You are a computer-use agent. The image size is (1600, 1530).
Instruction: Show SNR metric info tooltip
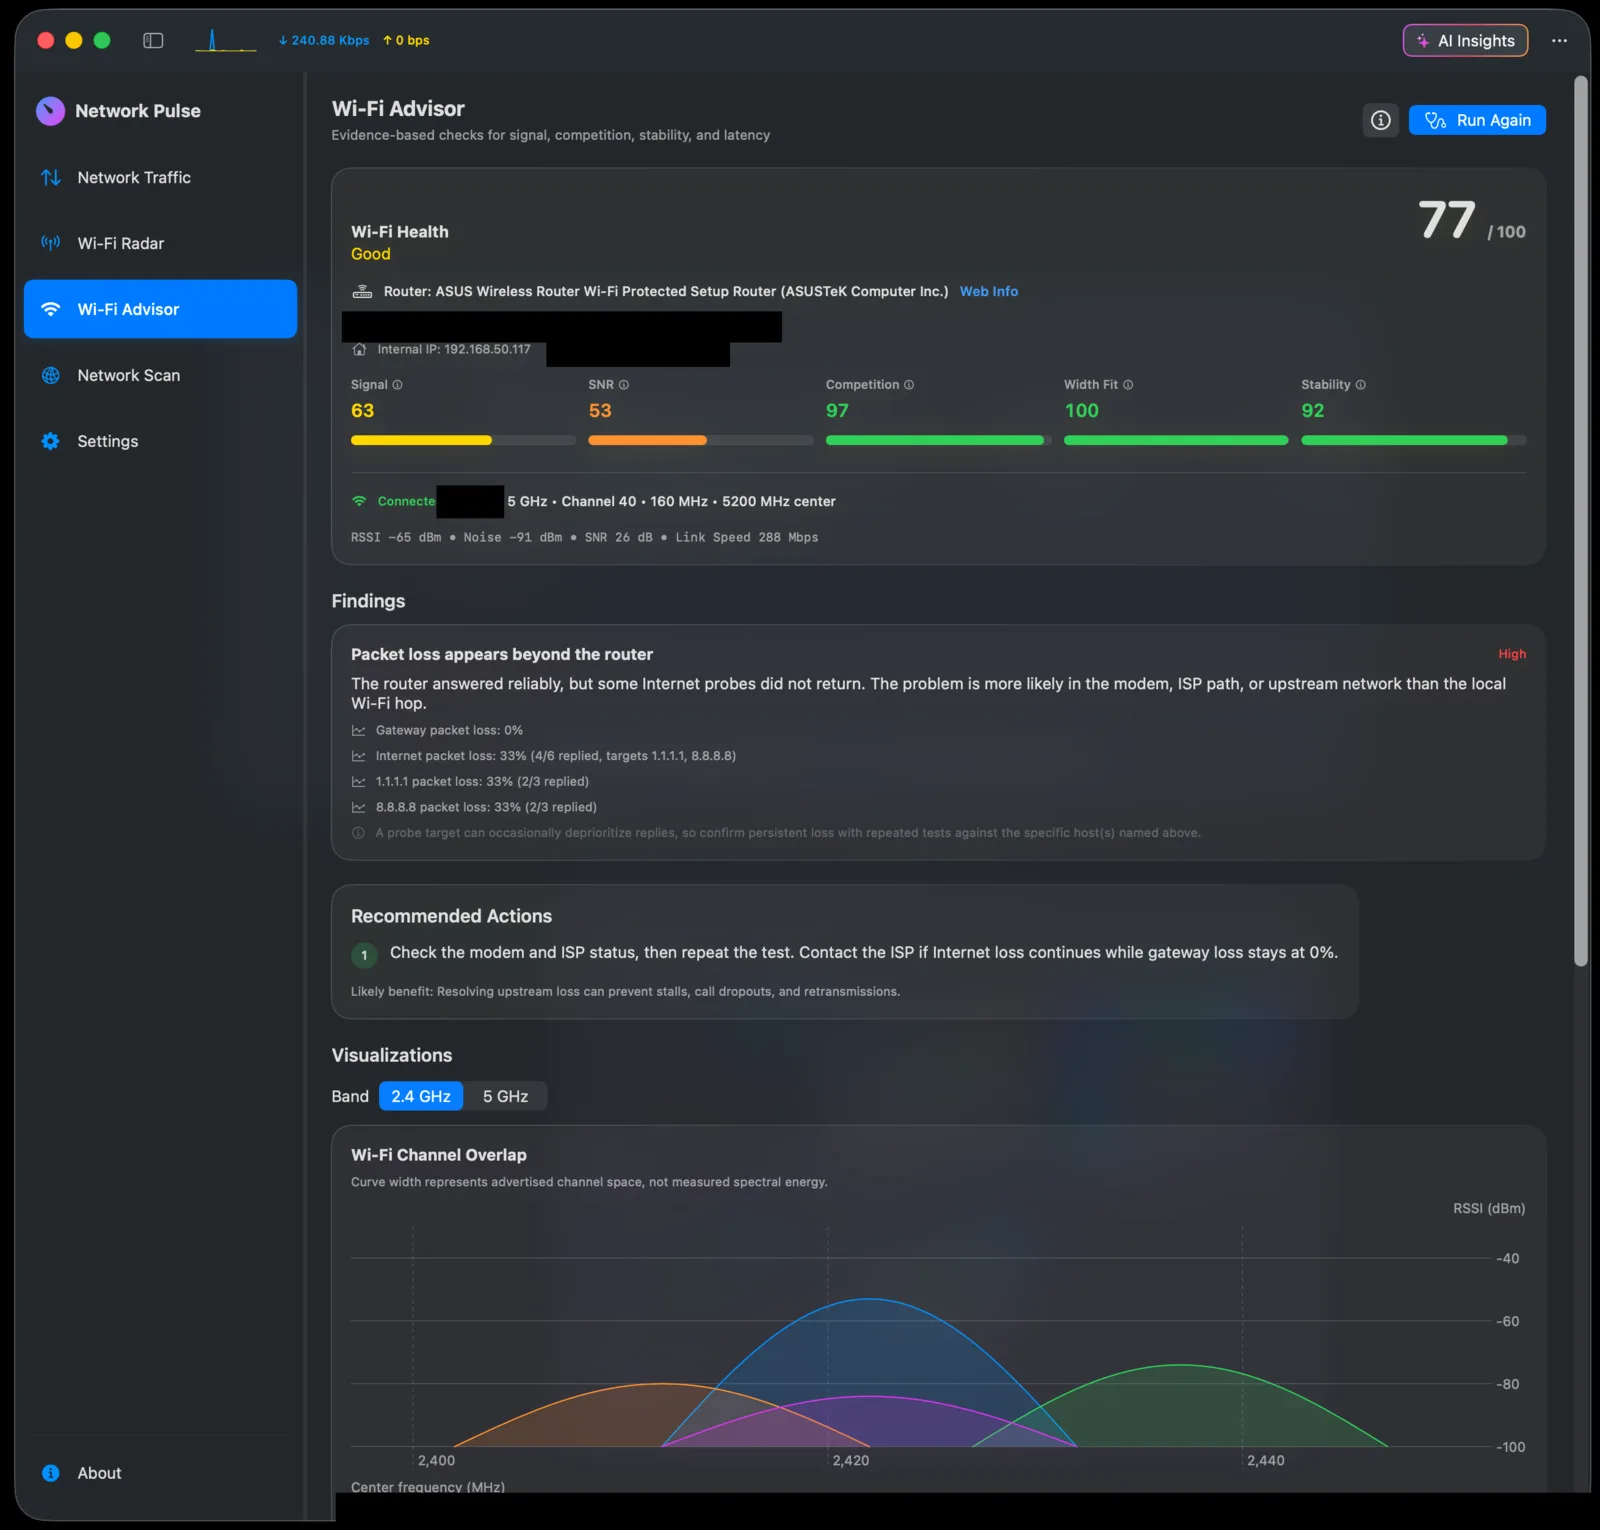pos(624,385)
